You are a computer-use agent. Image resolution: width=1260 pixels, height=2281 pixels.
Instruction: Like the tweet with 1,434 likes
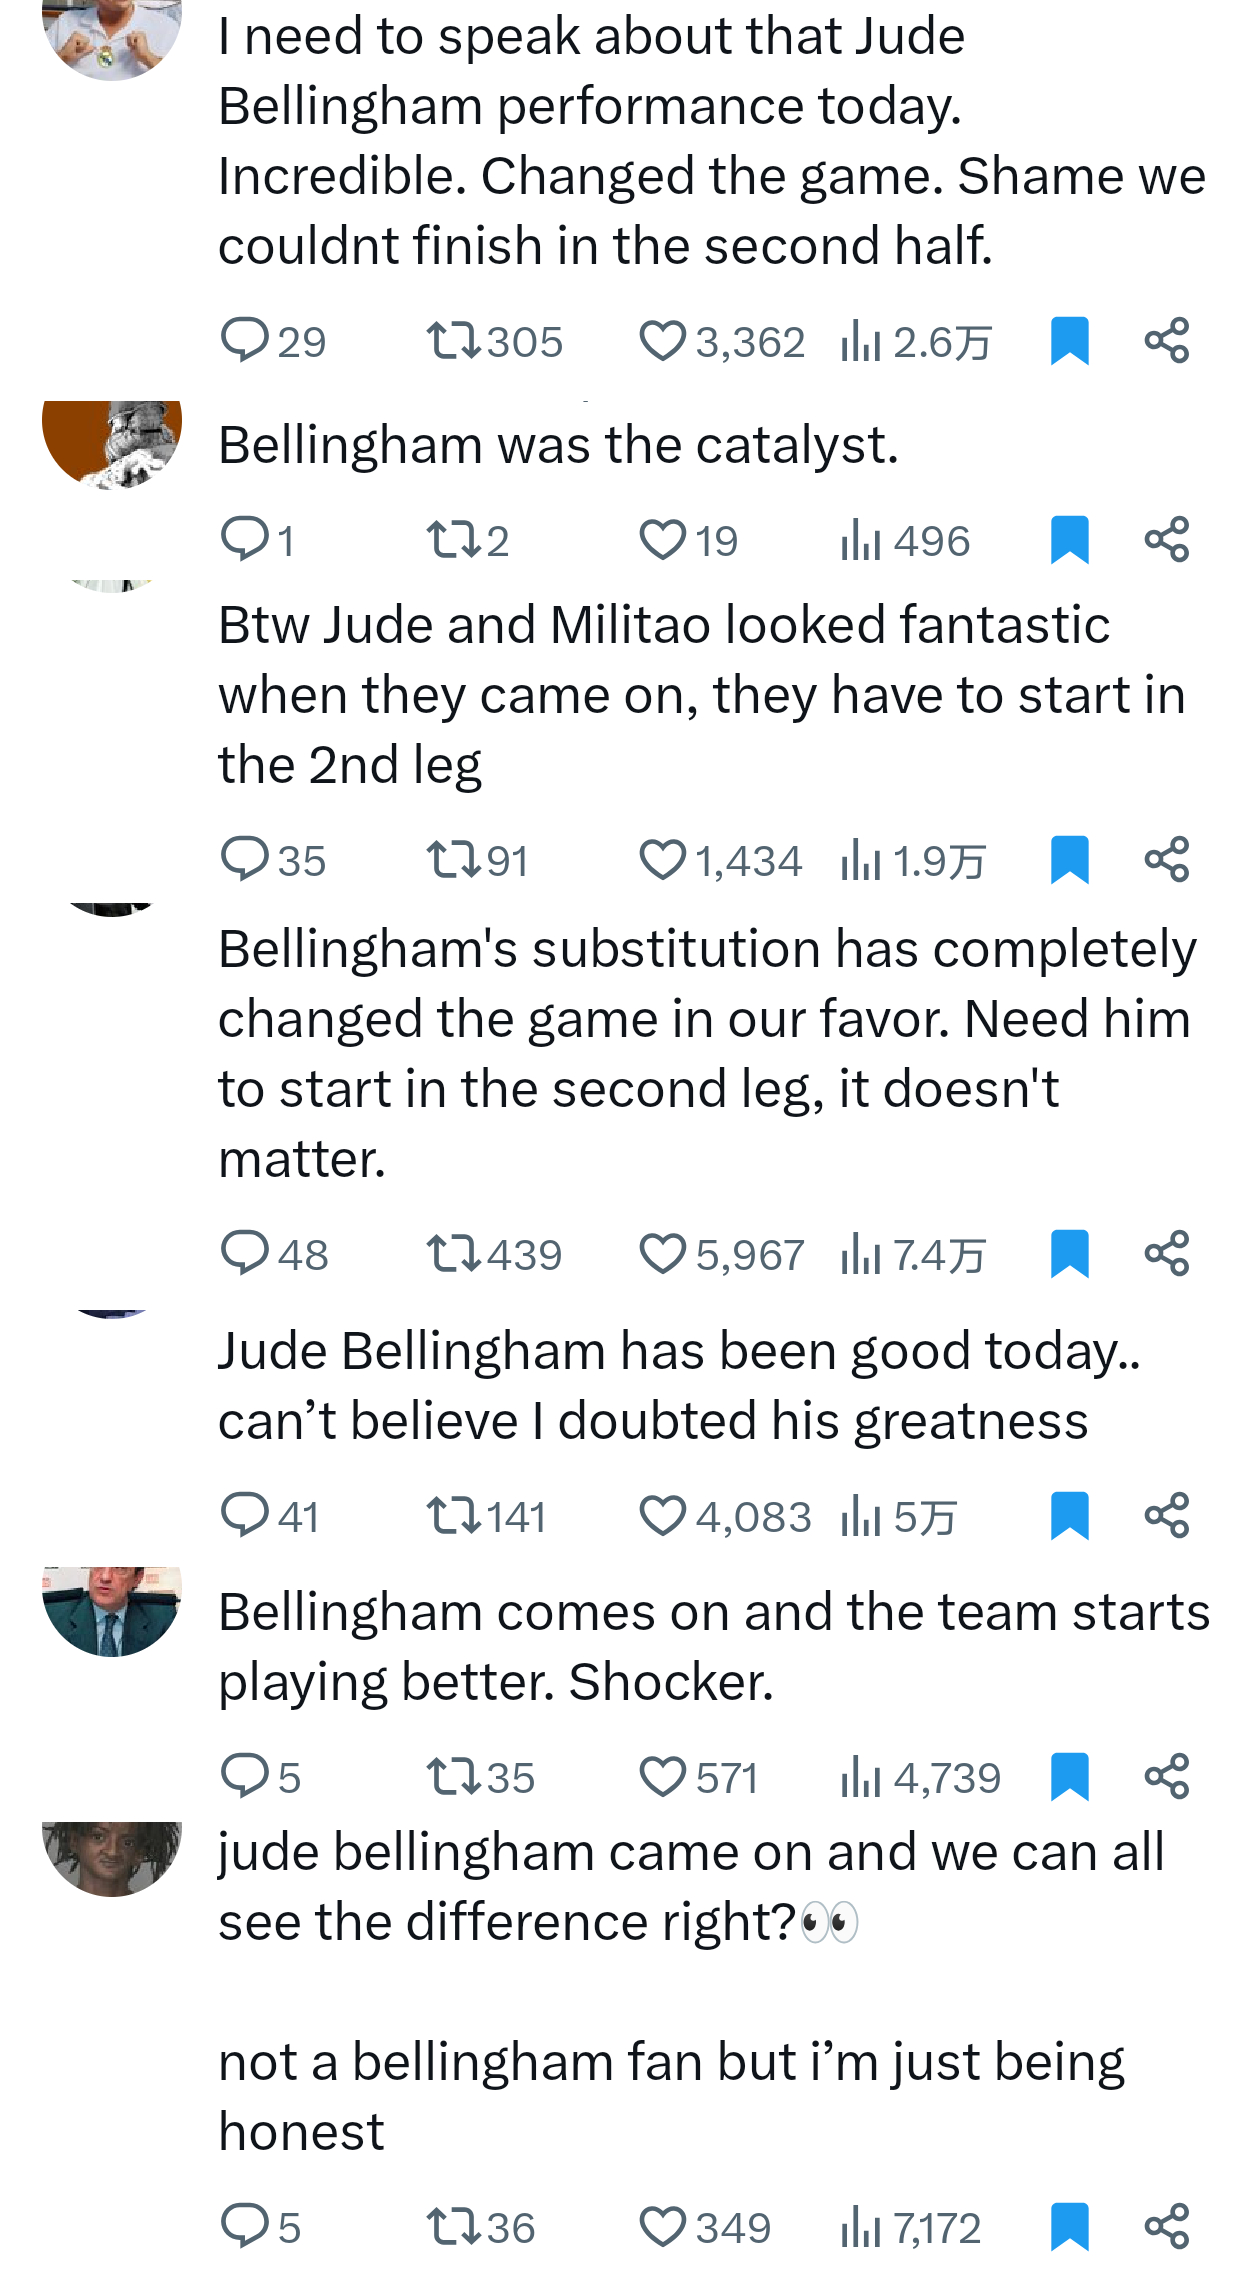pos(662,859)
